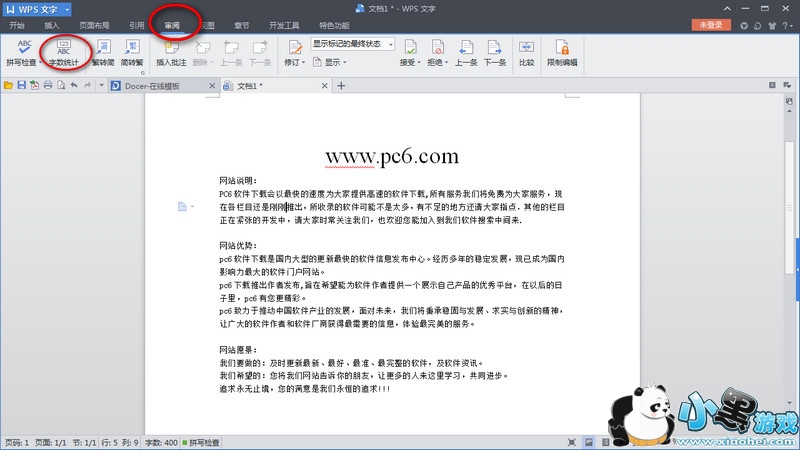
Task: Open 显示标记的最终状态 combo box
Action: (x=353, y=44)
